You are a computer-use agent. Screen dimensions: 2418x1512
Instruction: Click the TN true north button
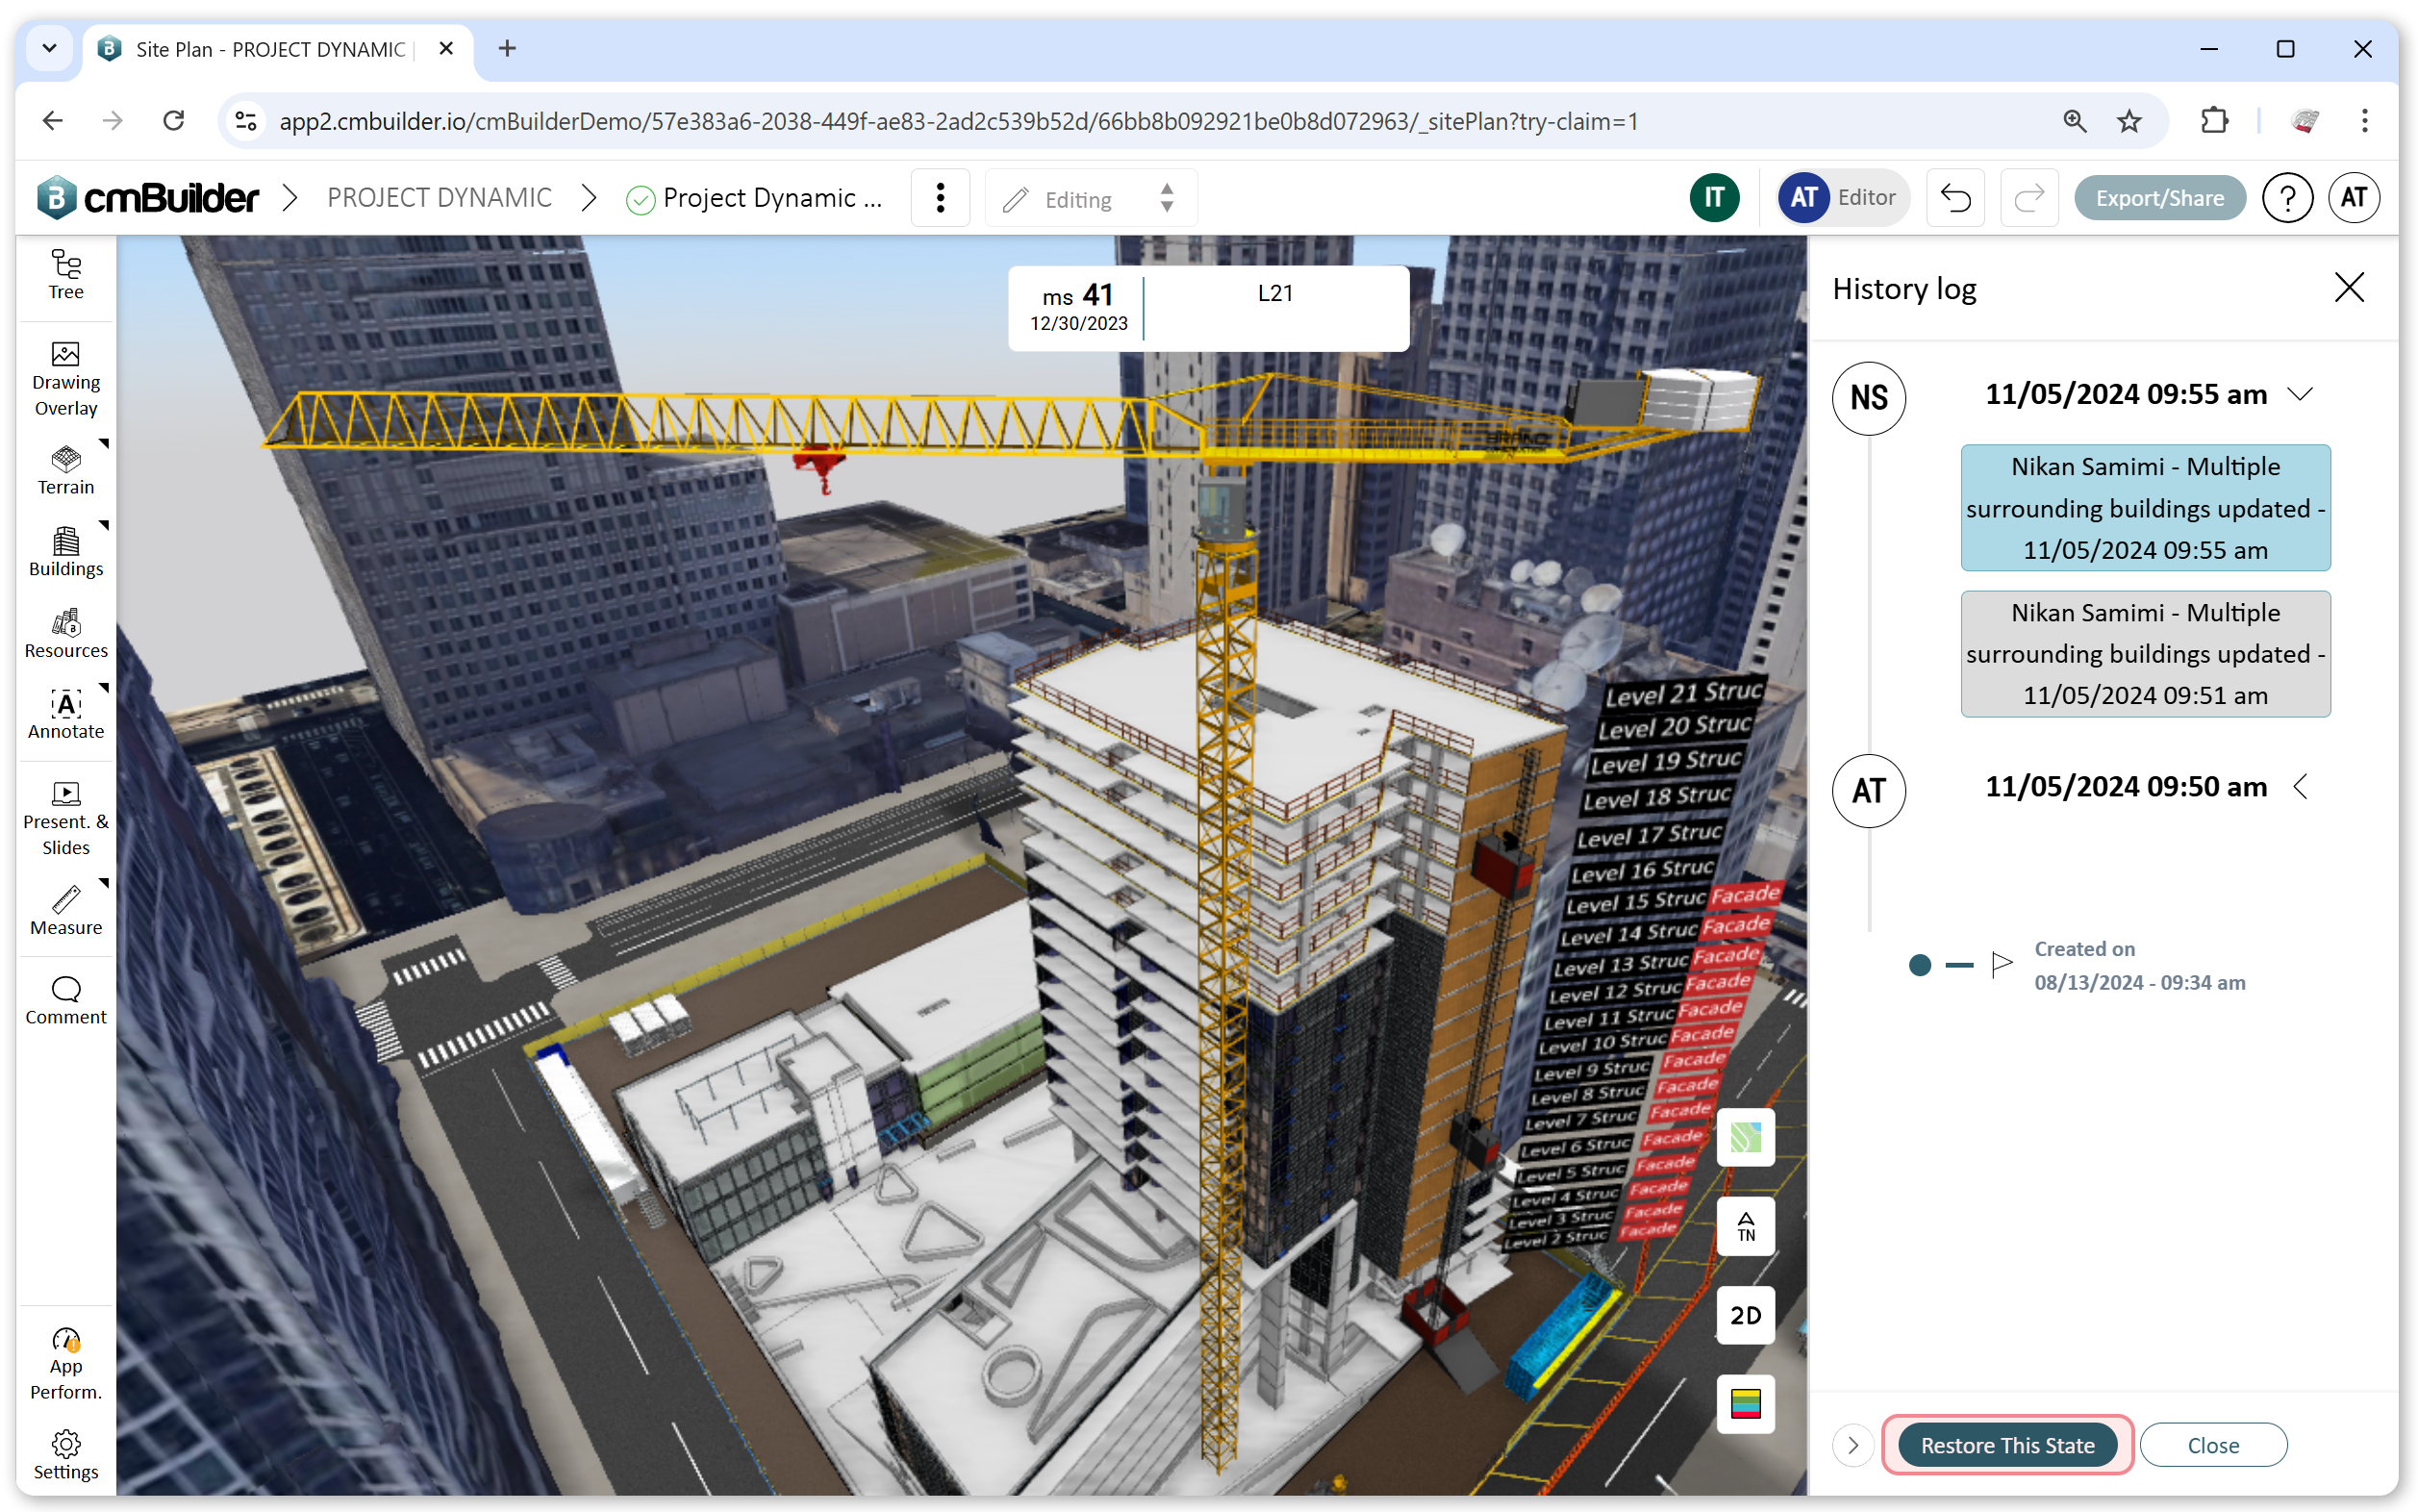[1745, 1226]
